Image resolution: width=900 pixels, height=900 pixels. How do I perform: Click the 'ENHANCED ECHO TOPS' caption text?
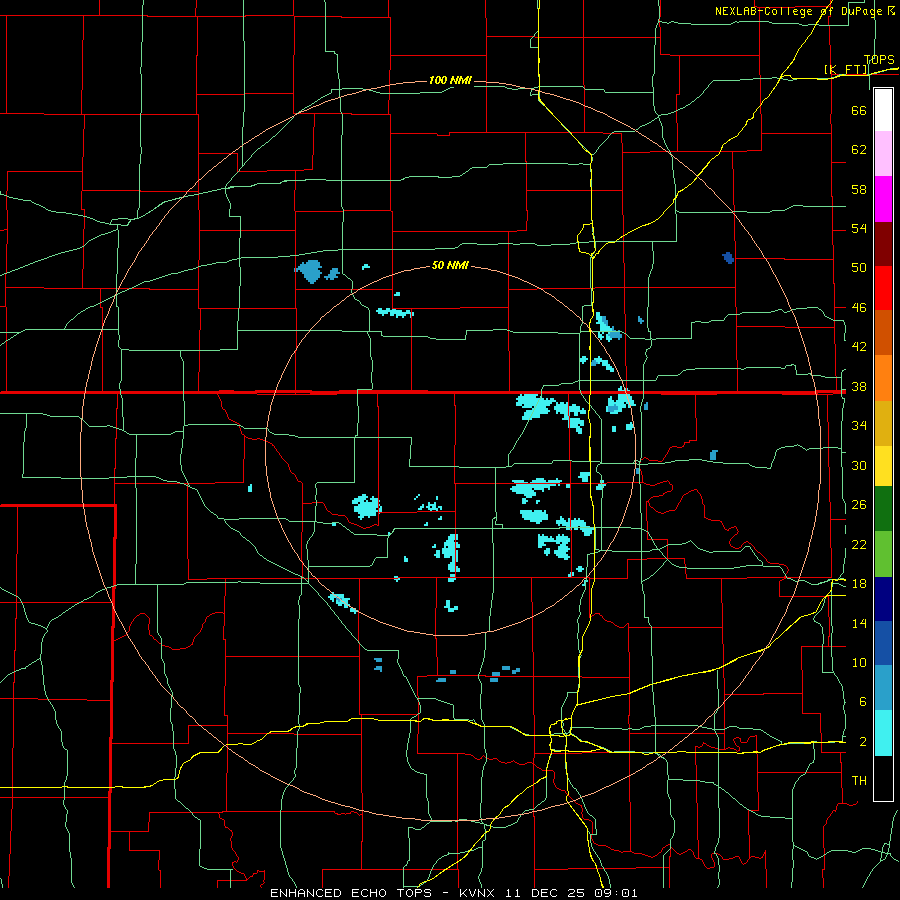[351, 893]
